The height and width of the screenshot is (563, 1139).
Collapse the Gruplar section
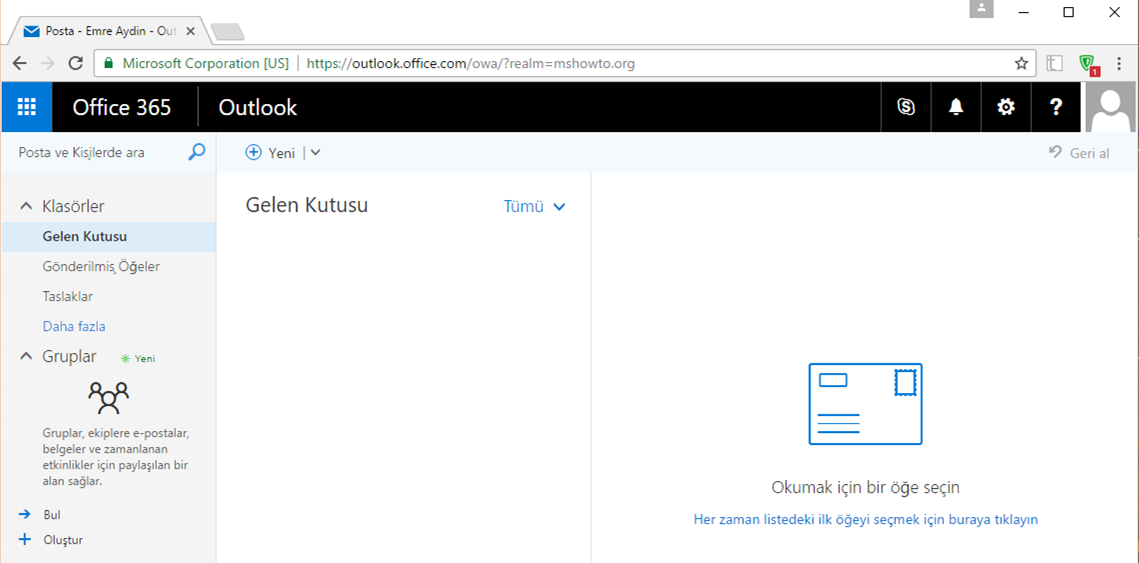[26, 357]
